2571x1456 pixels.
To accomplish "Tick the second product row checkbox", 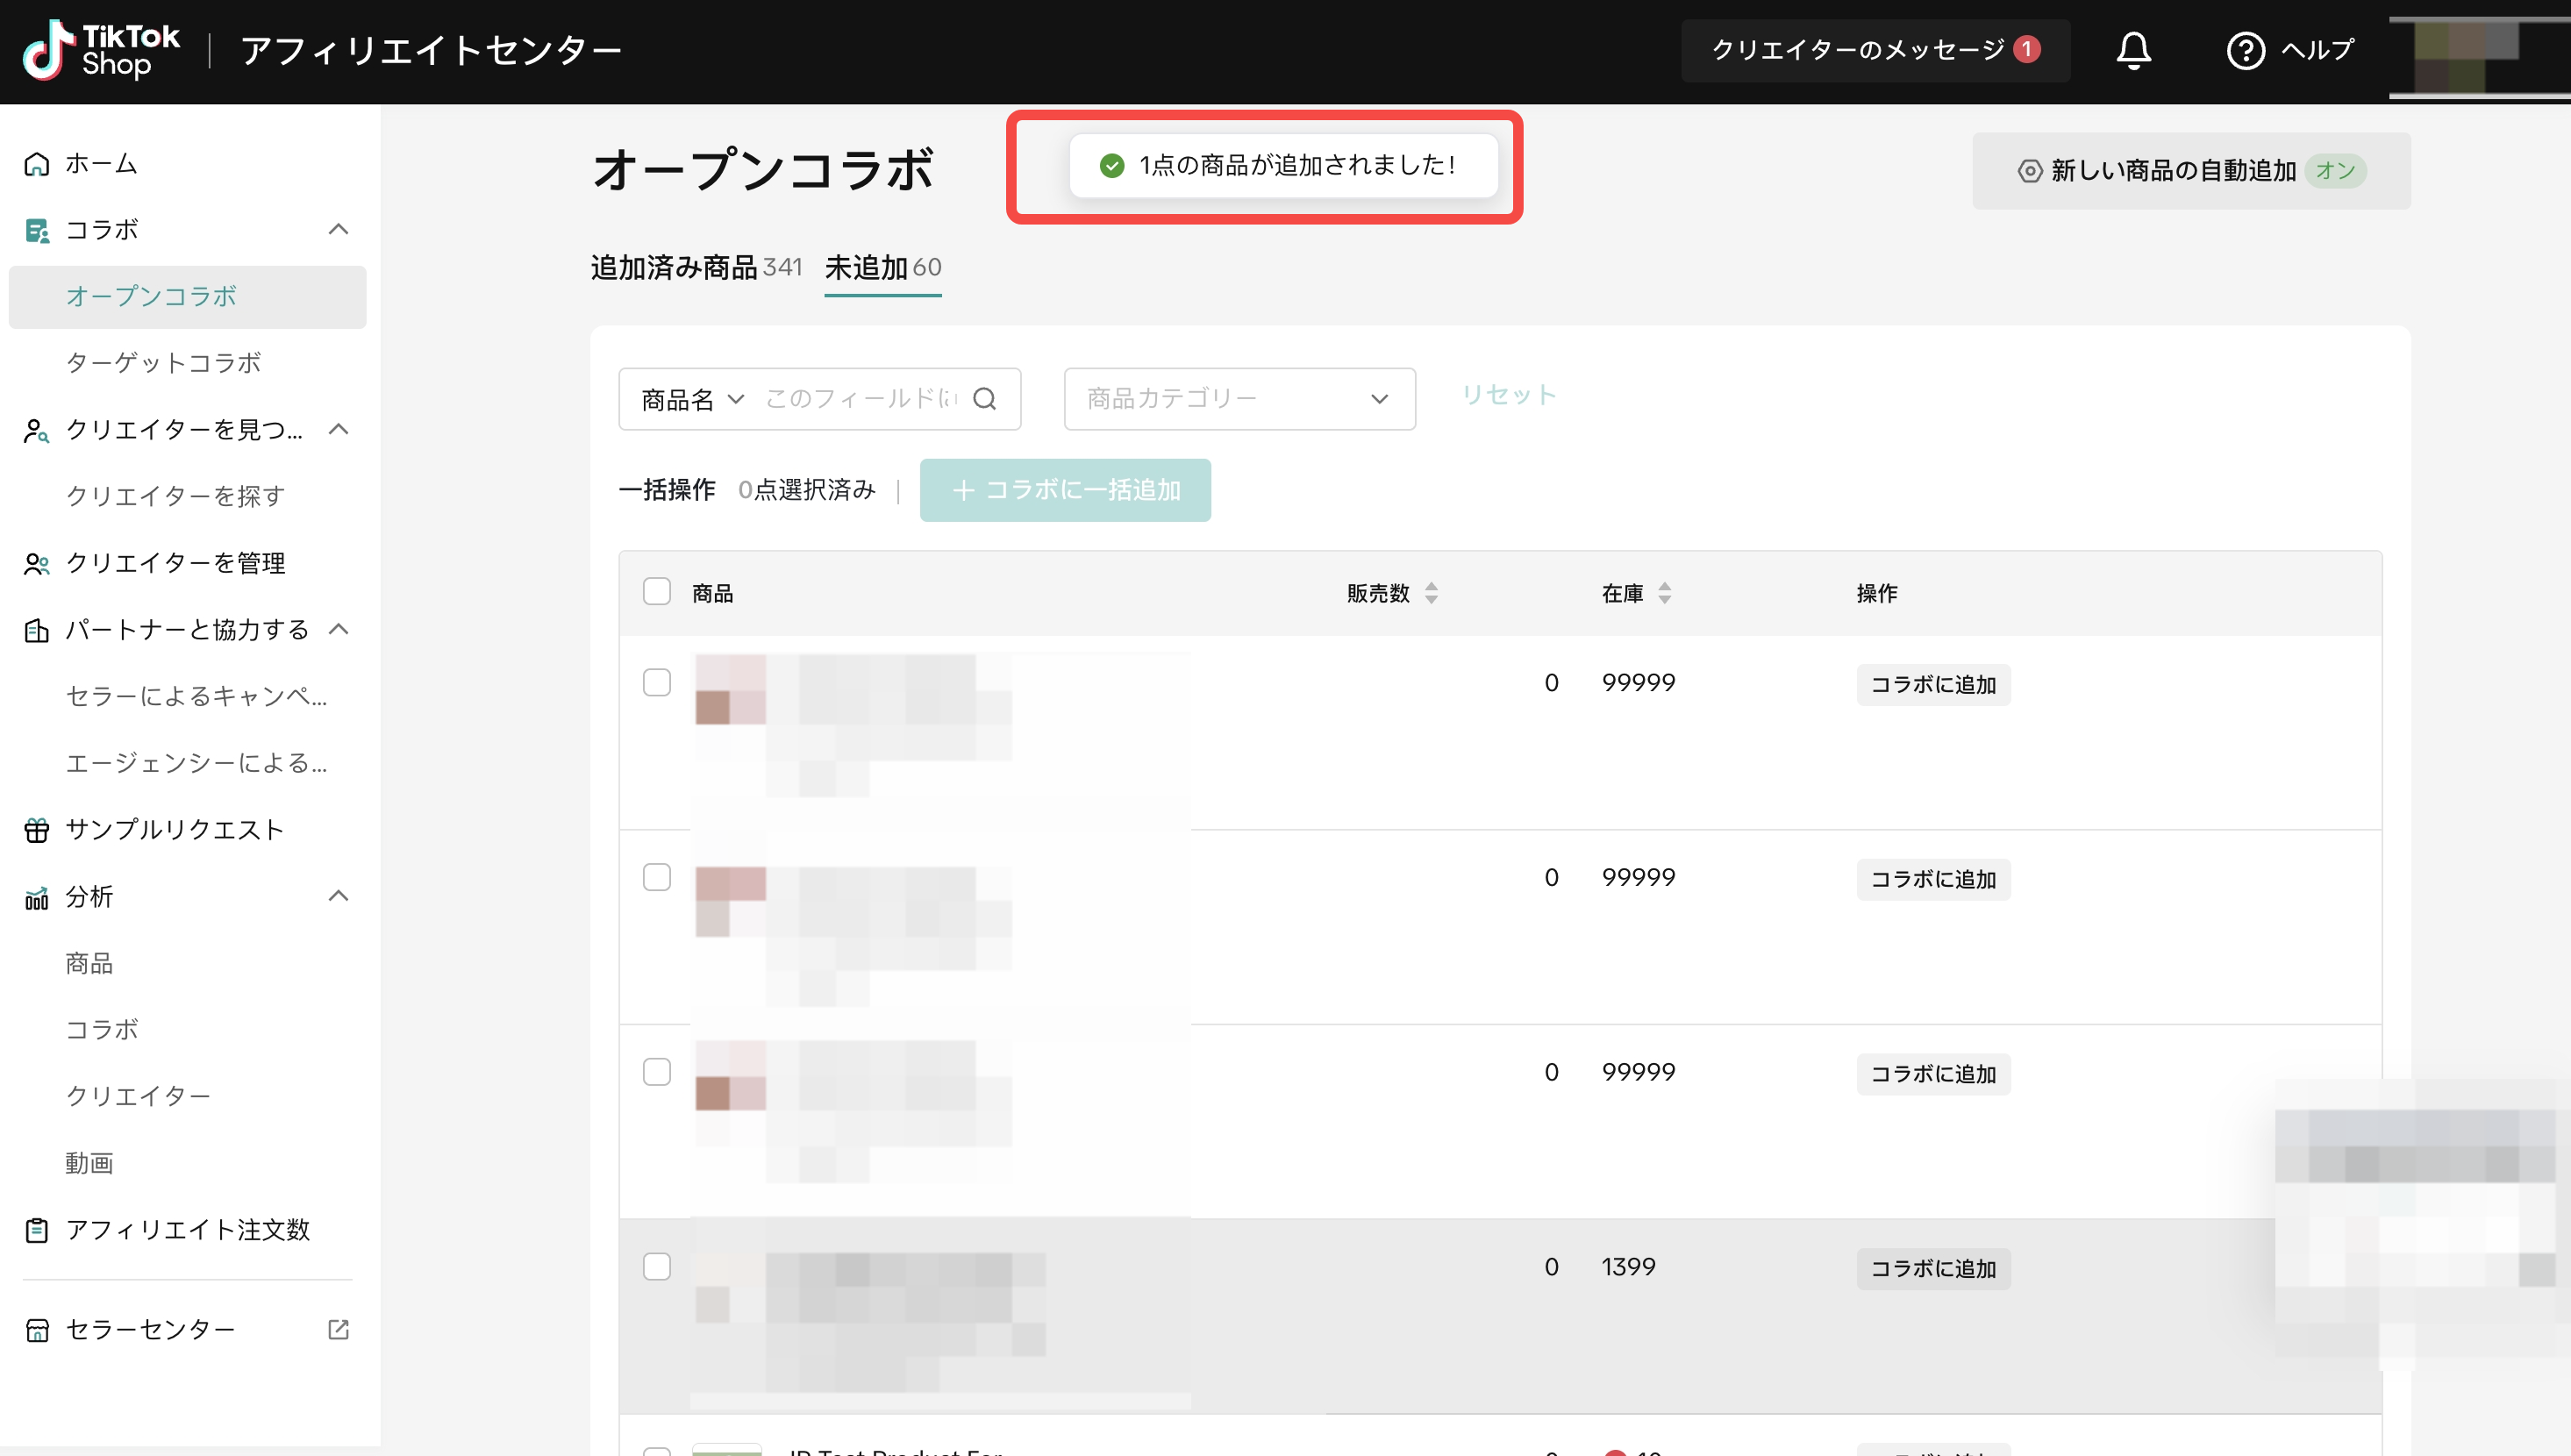I will [x=657, y=878].
